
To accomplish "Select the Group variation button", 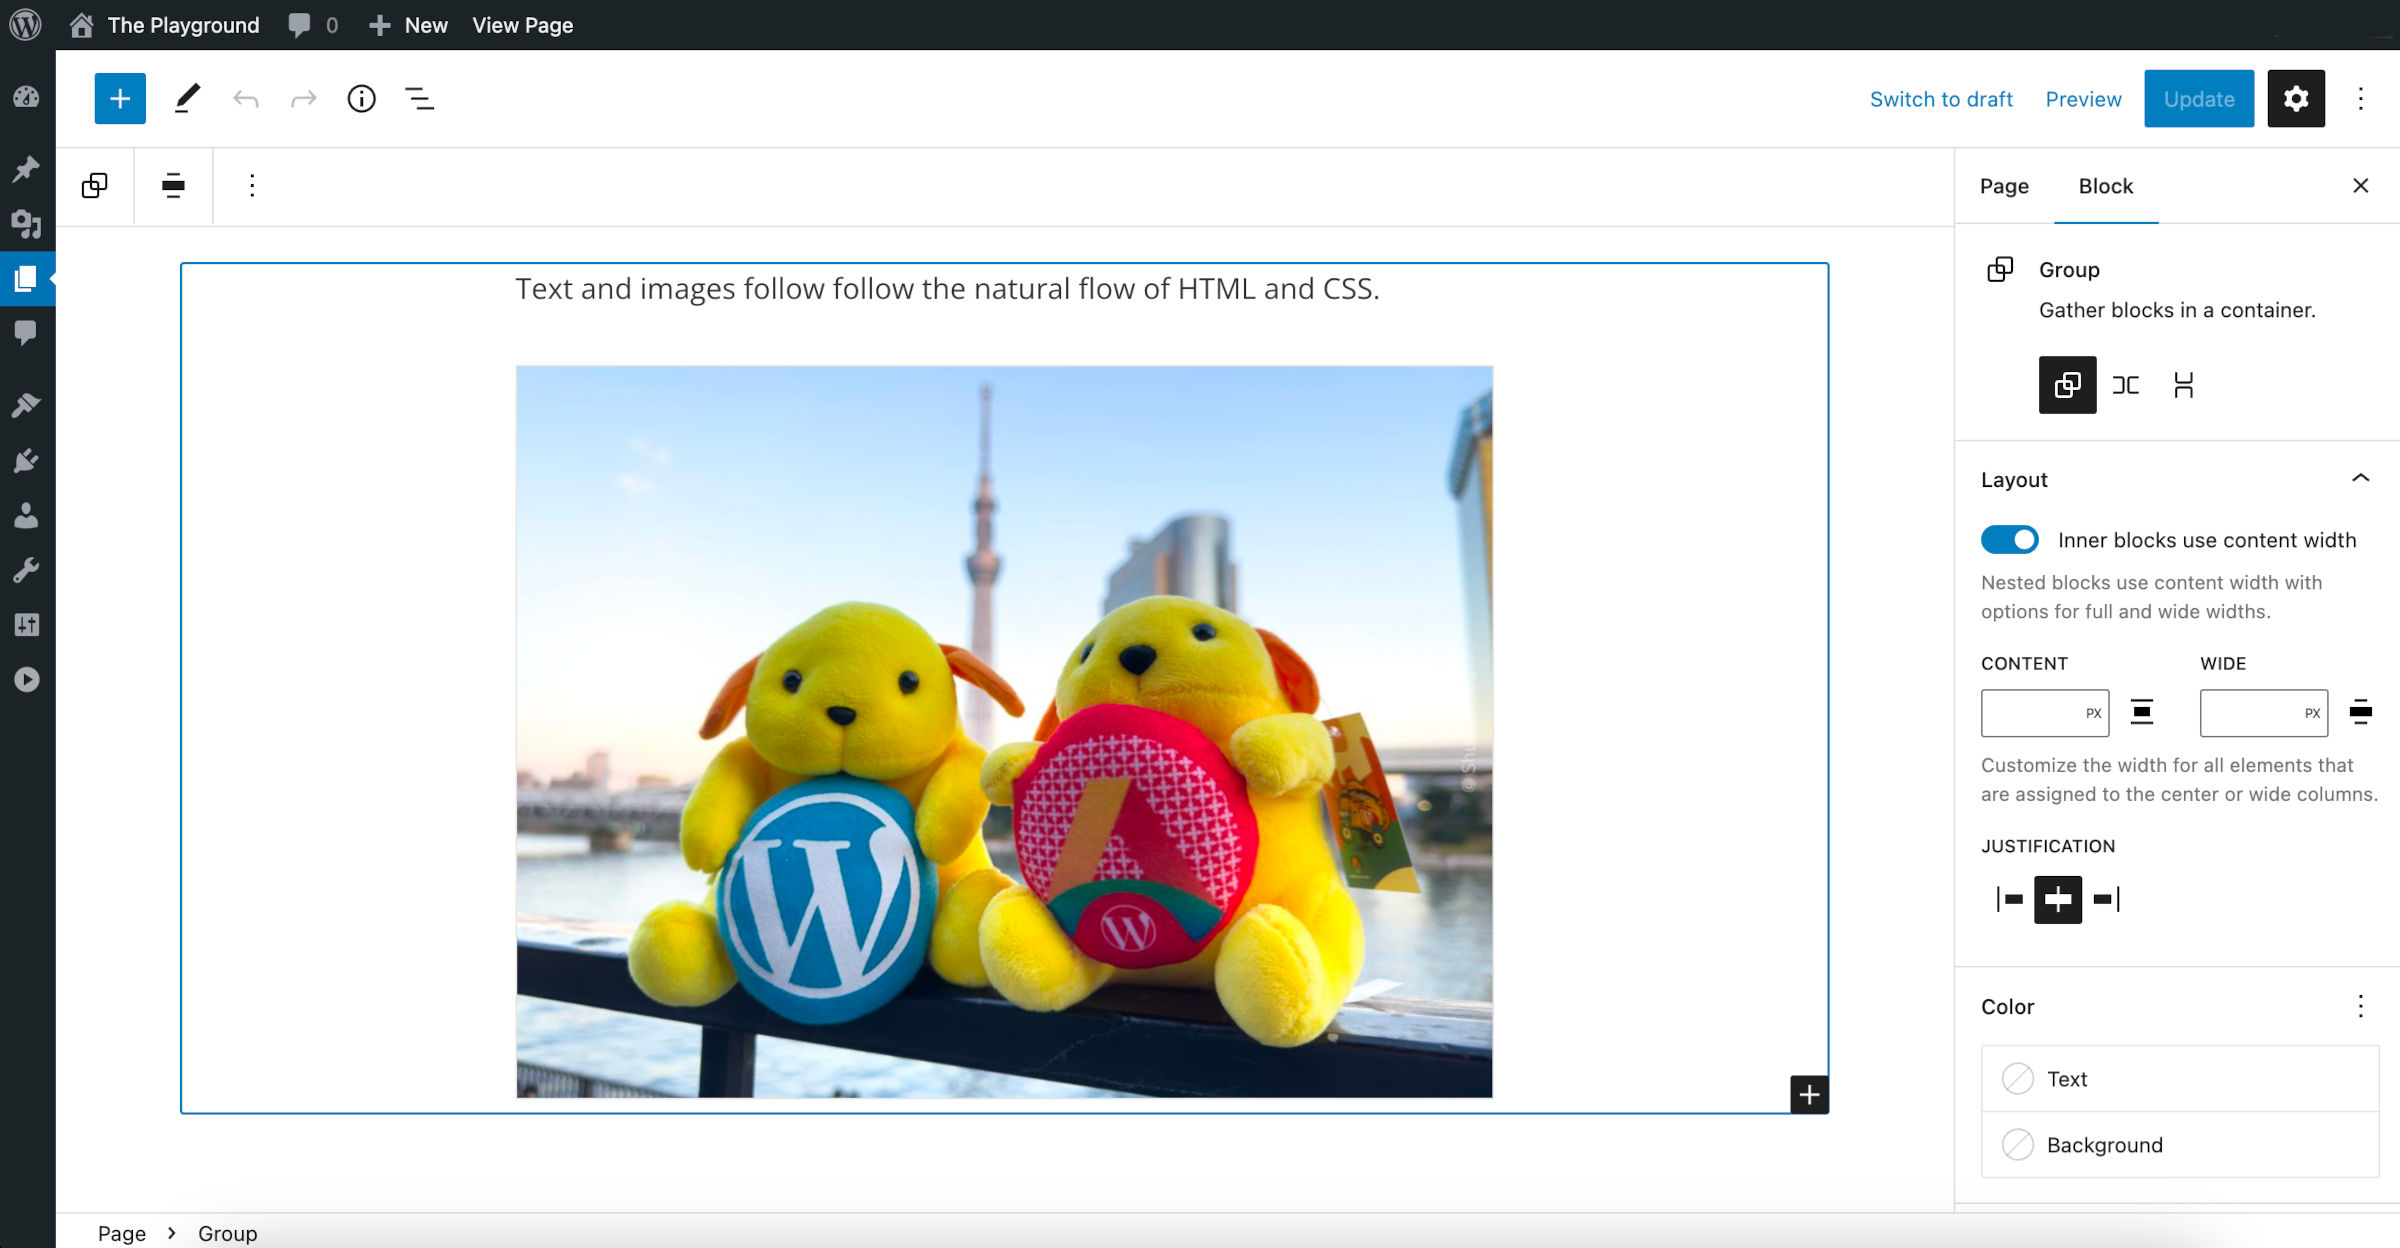I will pyautogui.click(x=2068, y=385).
